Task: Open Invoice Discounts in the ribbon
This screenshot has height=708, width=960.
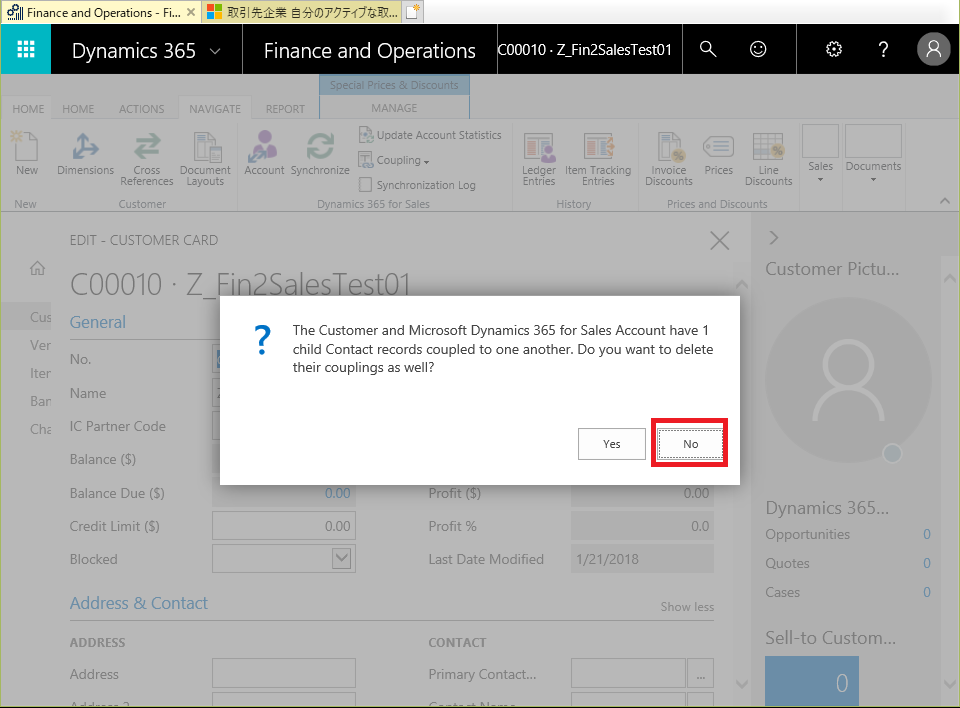Action: 669,158
